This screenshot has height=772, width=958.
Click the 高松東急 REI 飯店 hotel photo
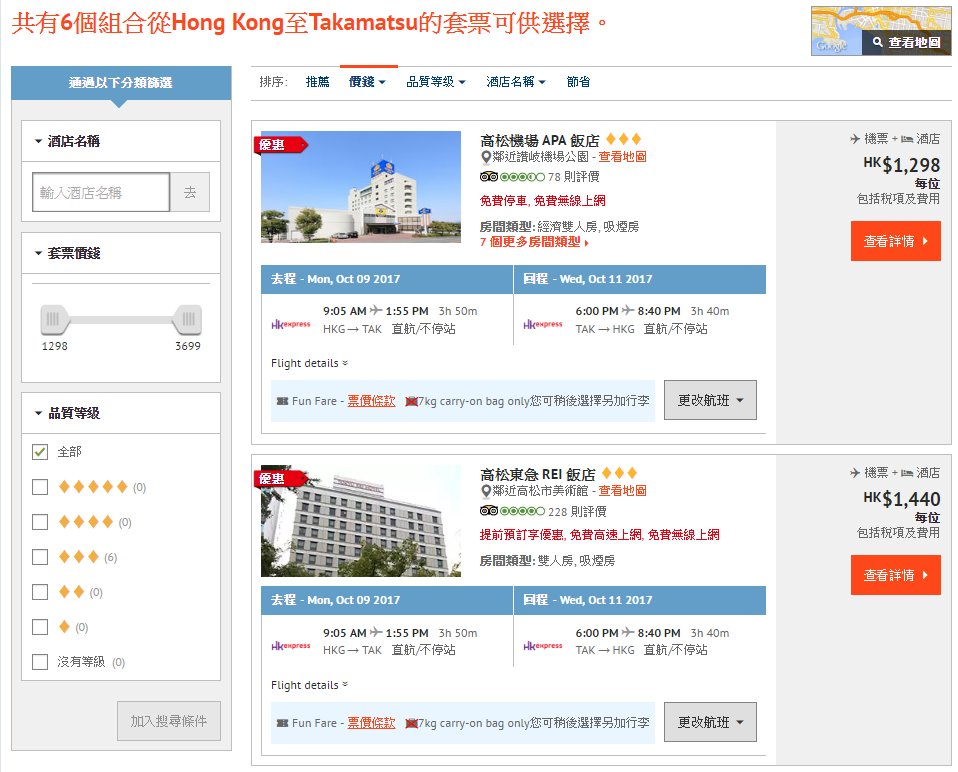coord(361,521)
